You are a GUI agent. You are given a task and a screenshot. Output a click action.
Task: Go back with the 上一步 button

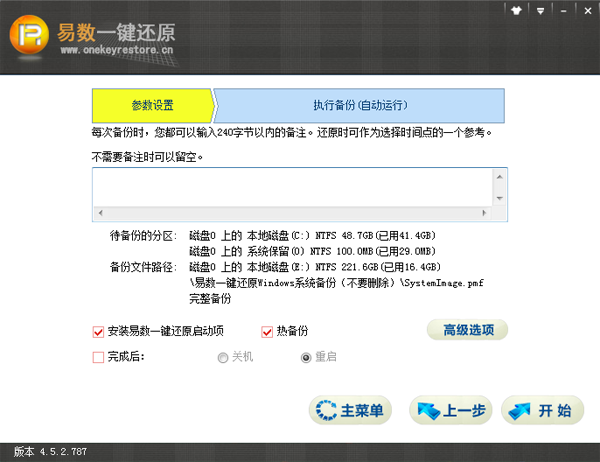451,410
